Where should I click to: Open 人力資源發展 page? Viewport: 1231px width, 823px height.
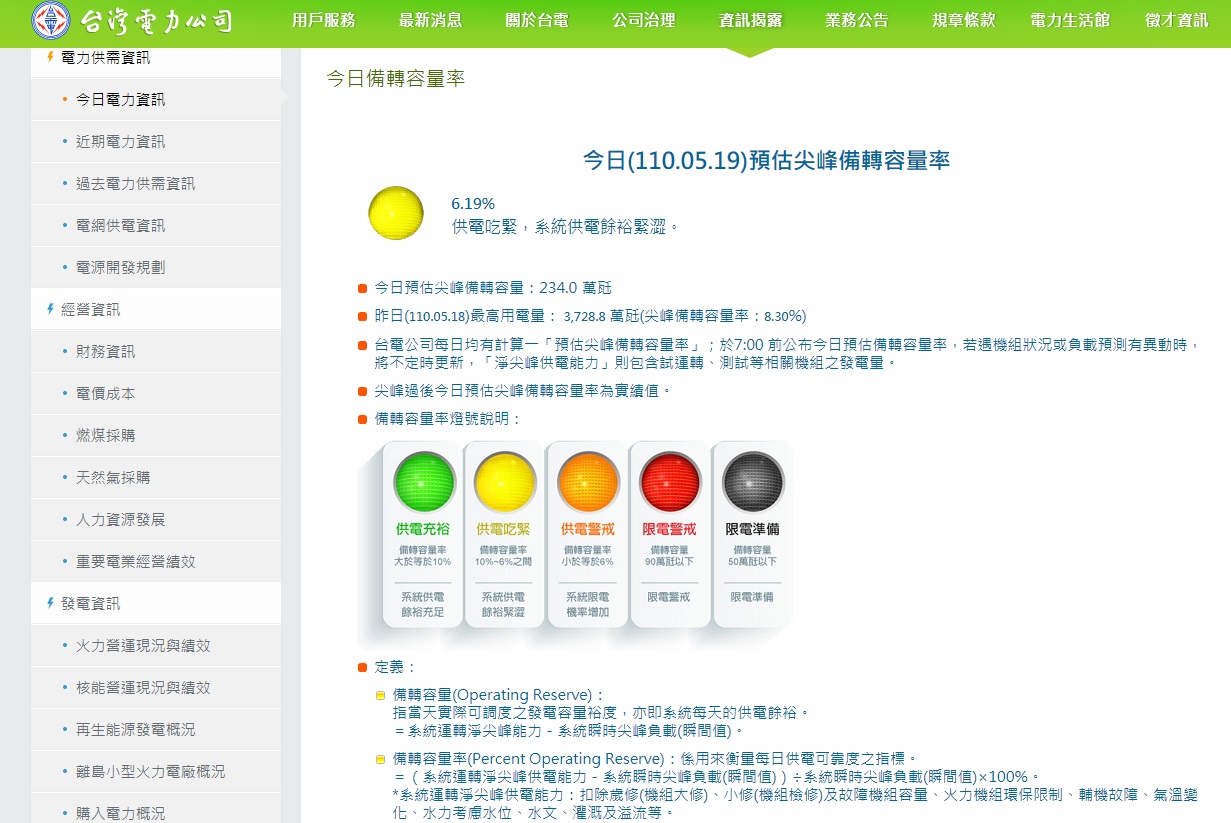point(121,520)
